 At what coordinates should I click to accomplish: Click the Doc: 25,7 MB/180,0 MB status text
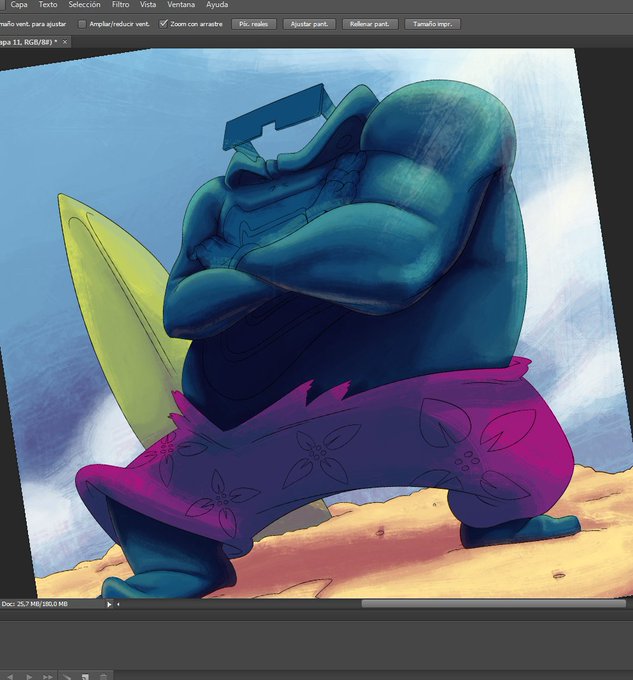click(34, 604)
